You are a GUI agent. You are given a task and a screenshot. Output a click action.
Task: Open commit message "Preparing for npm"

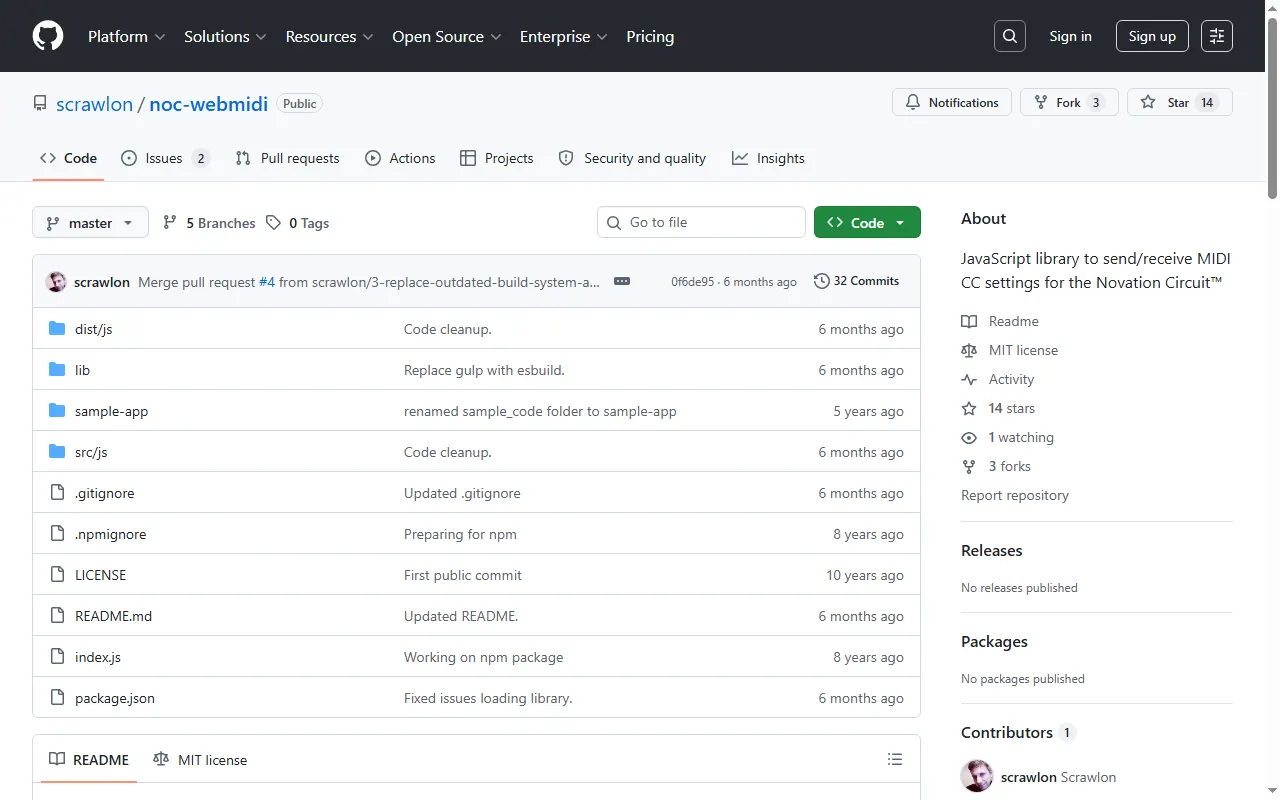pos(460,534)
